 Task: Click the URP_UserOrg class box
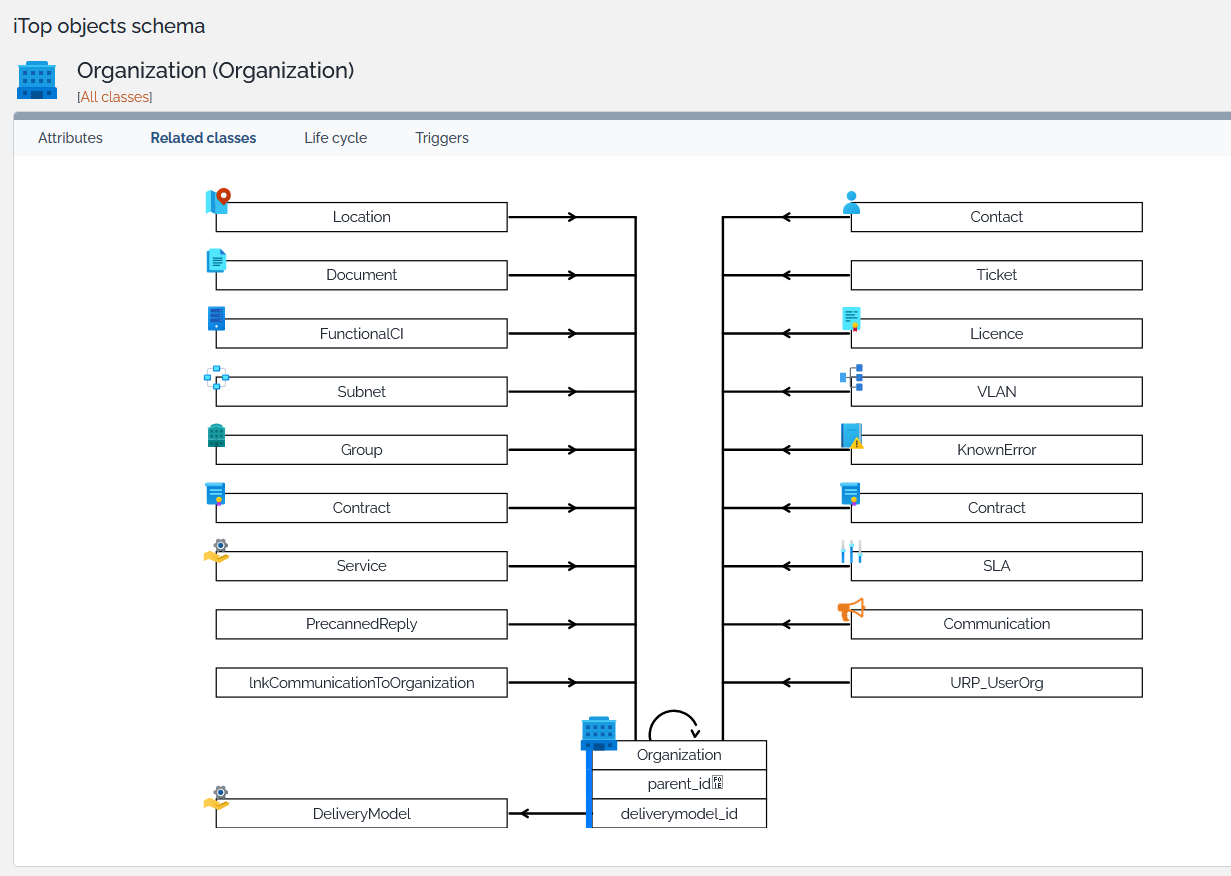[x=996, y=683]
